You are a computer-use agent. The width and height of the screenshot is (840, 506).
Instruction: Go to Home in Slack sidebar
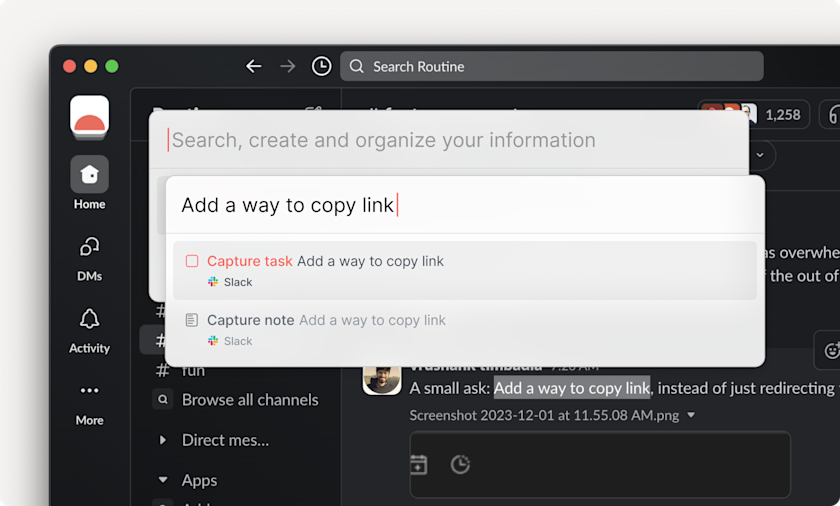(89, 183)
